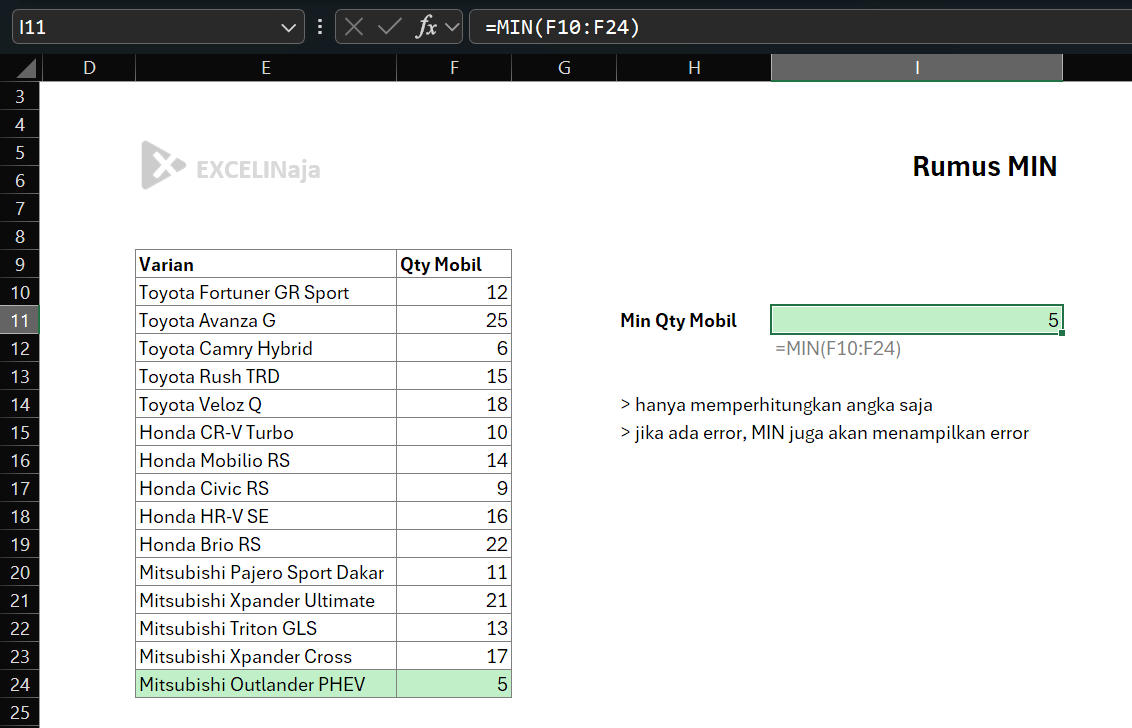Click quantity 13 for Triton GLS
Screen dimensions: 1132x728
(x=454, y=628)
